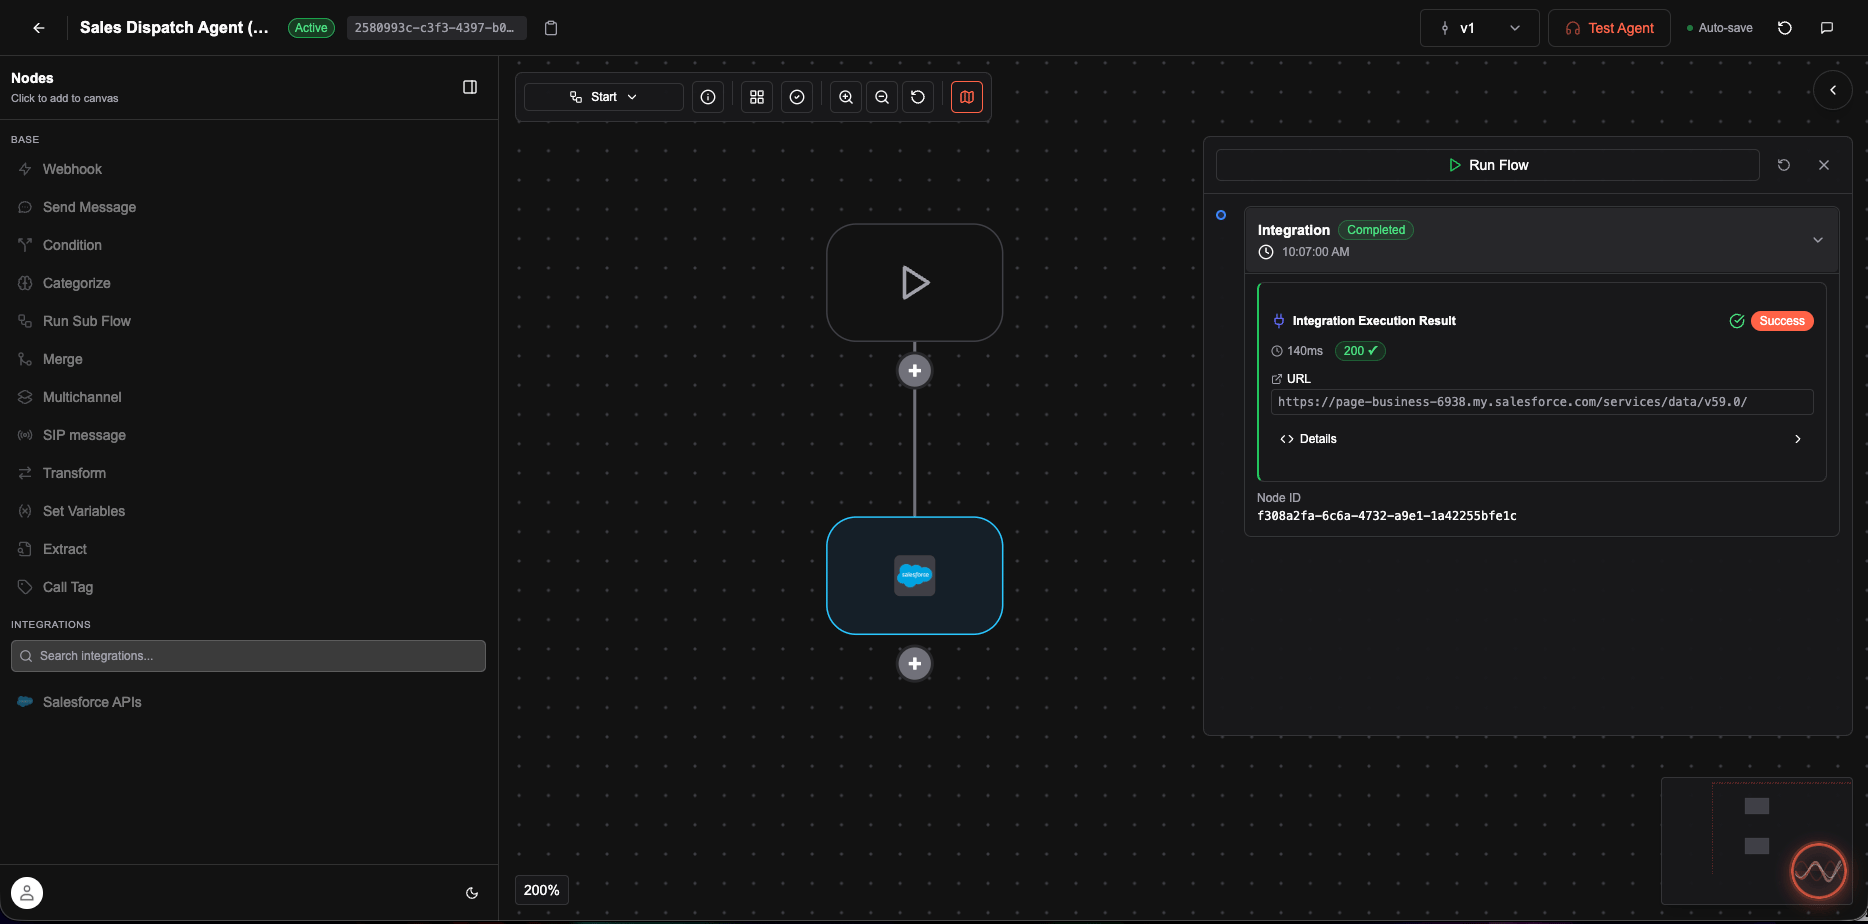Click the Completed status label
Screen dimensions: 1868x924
pos(1376,230)
